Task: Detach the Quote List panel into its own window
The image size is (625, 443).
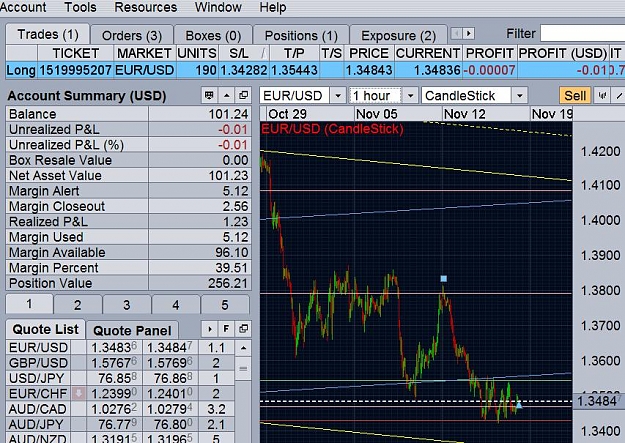Action: coord(243,329)
